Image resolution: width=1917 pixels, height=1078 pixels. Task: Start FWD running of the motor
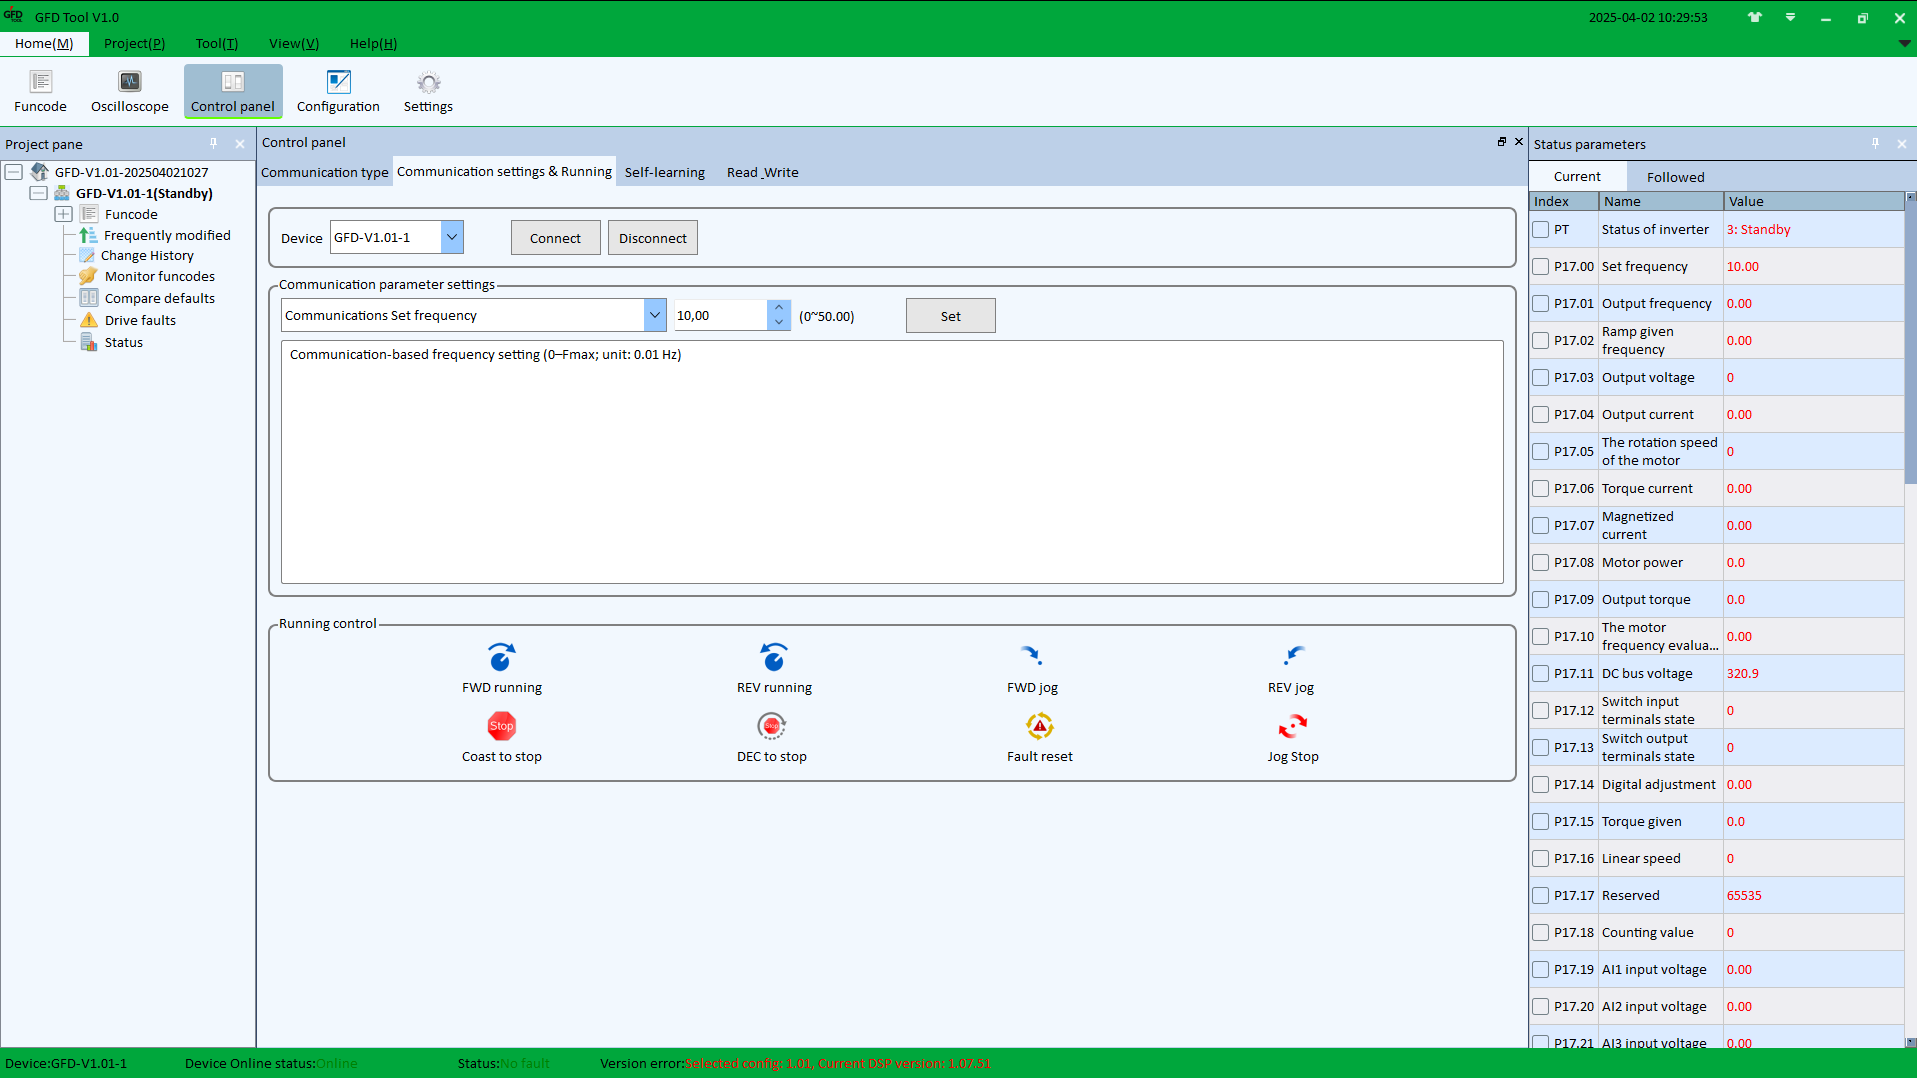tap(501, 657)
